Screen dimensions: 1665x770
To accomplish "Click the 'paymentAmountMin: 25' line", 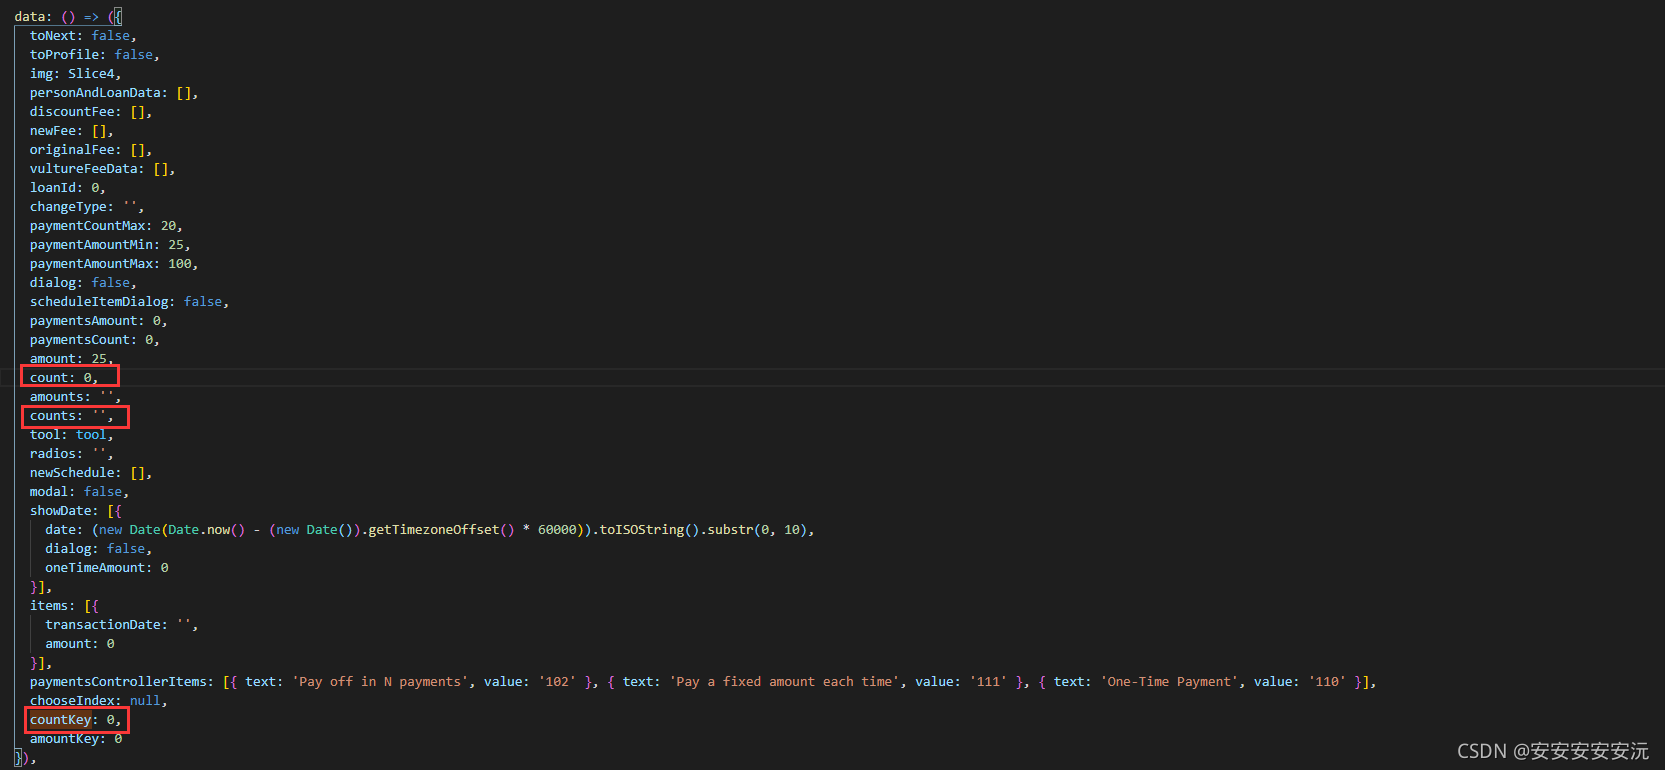I will pos(110,245).
